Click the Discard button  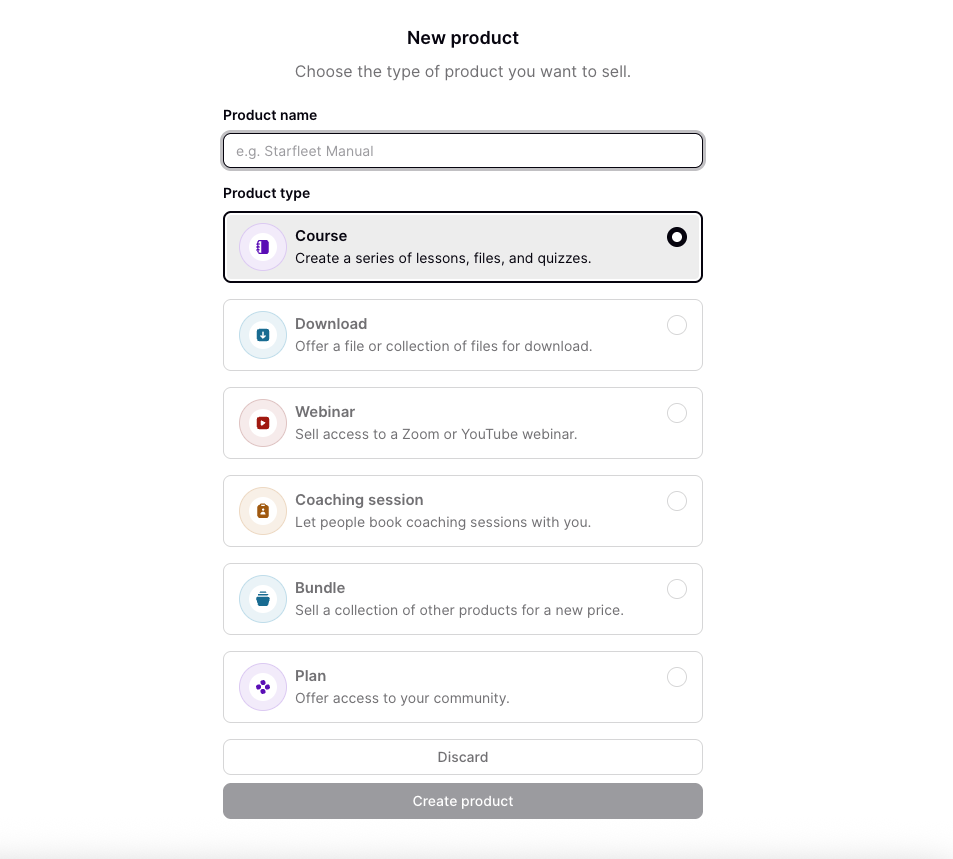[462, 757]
